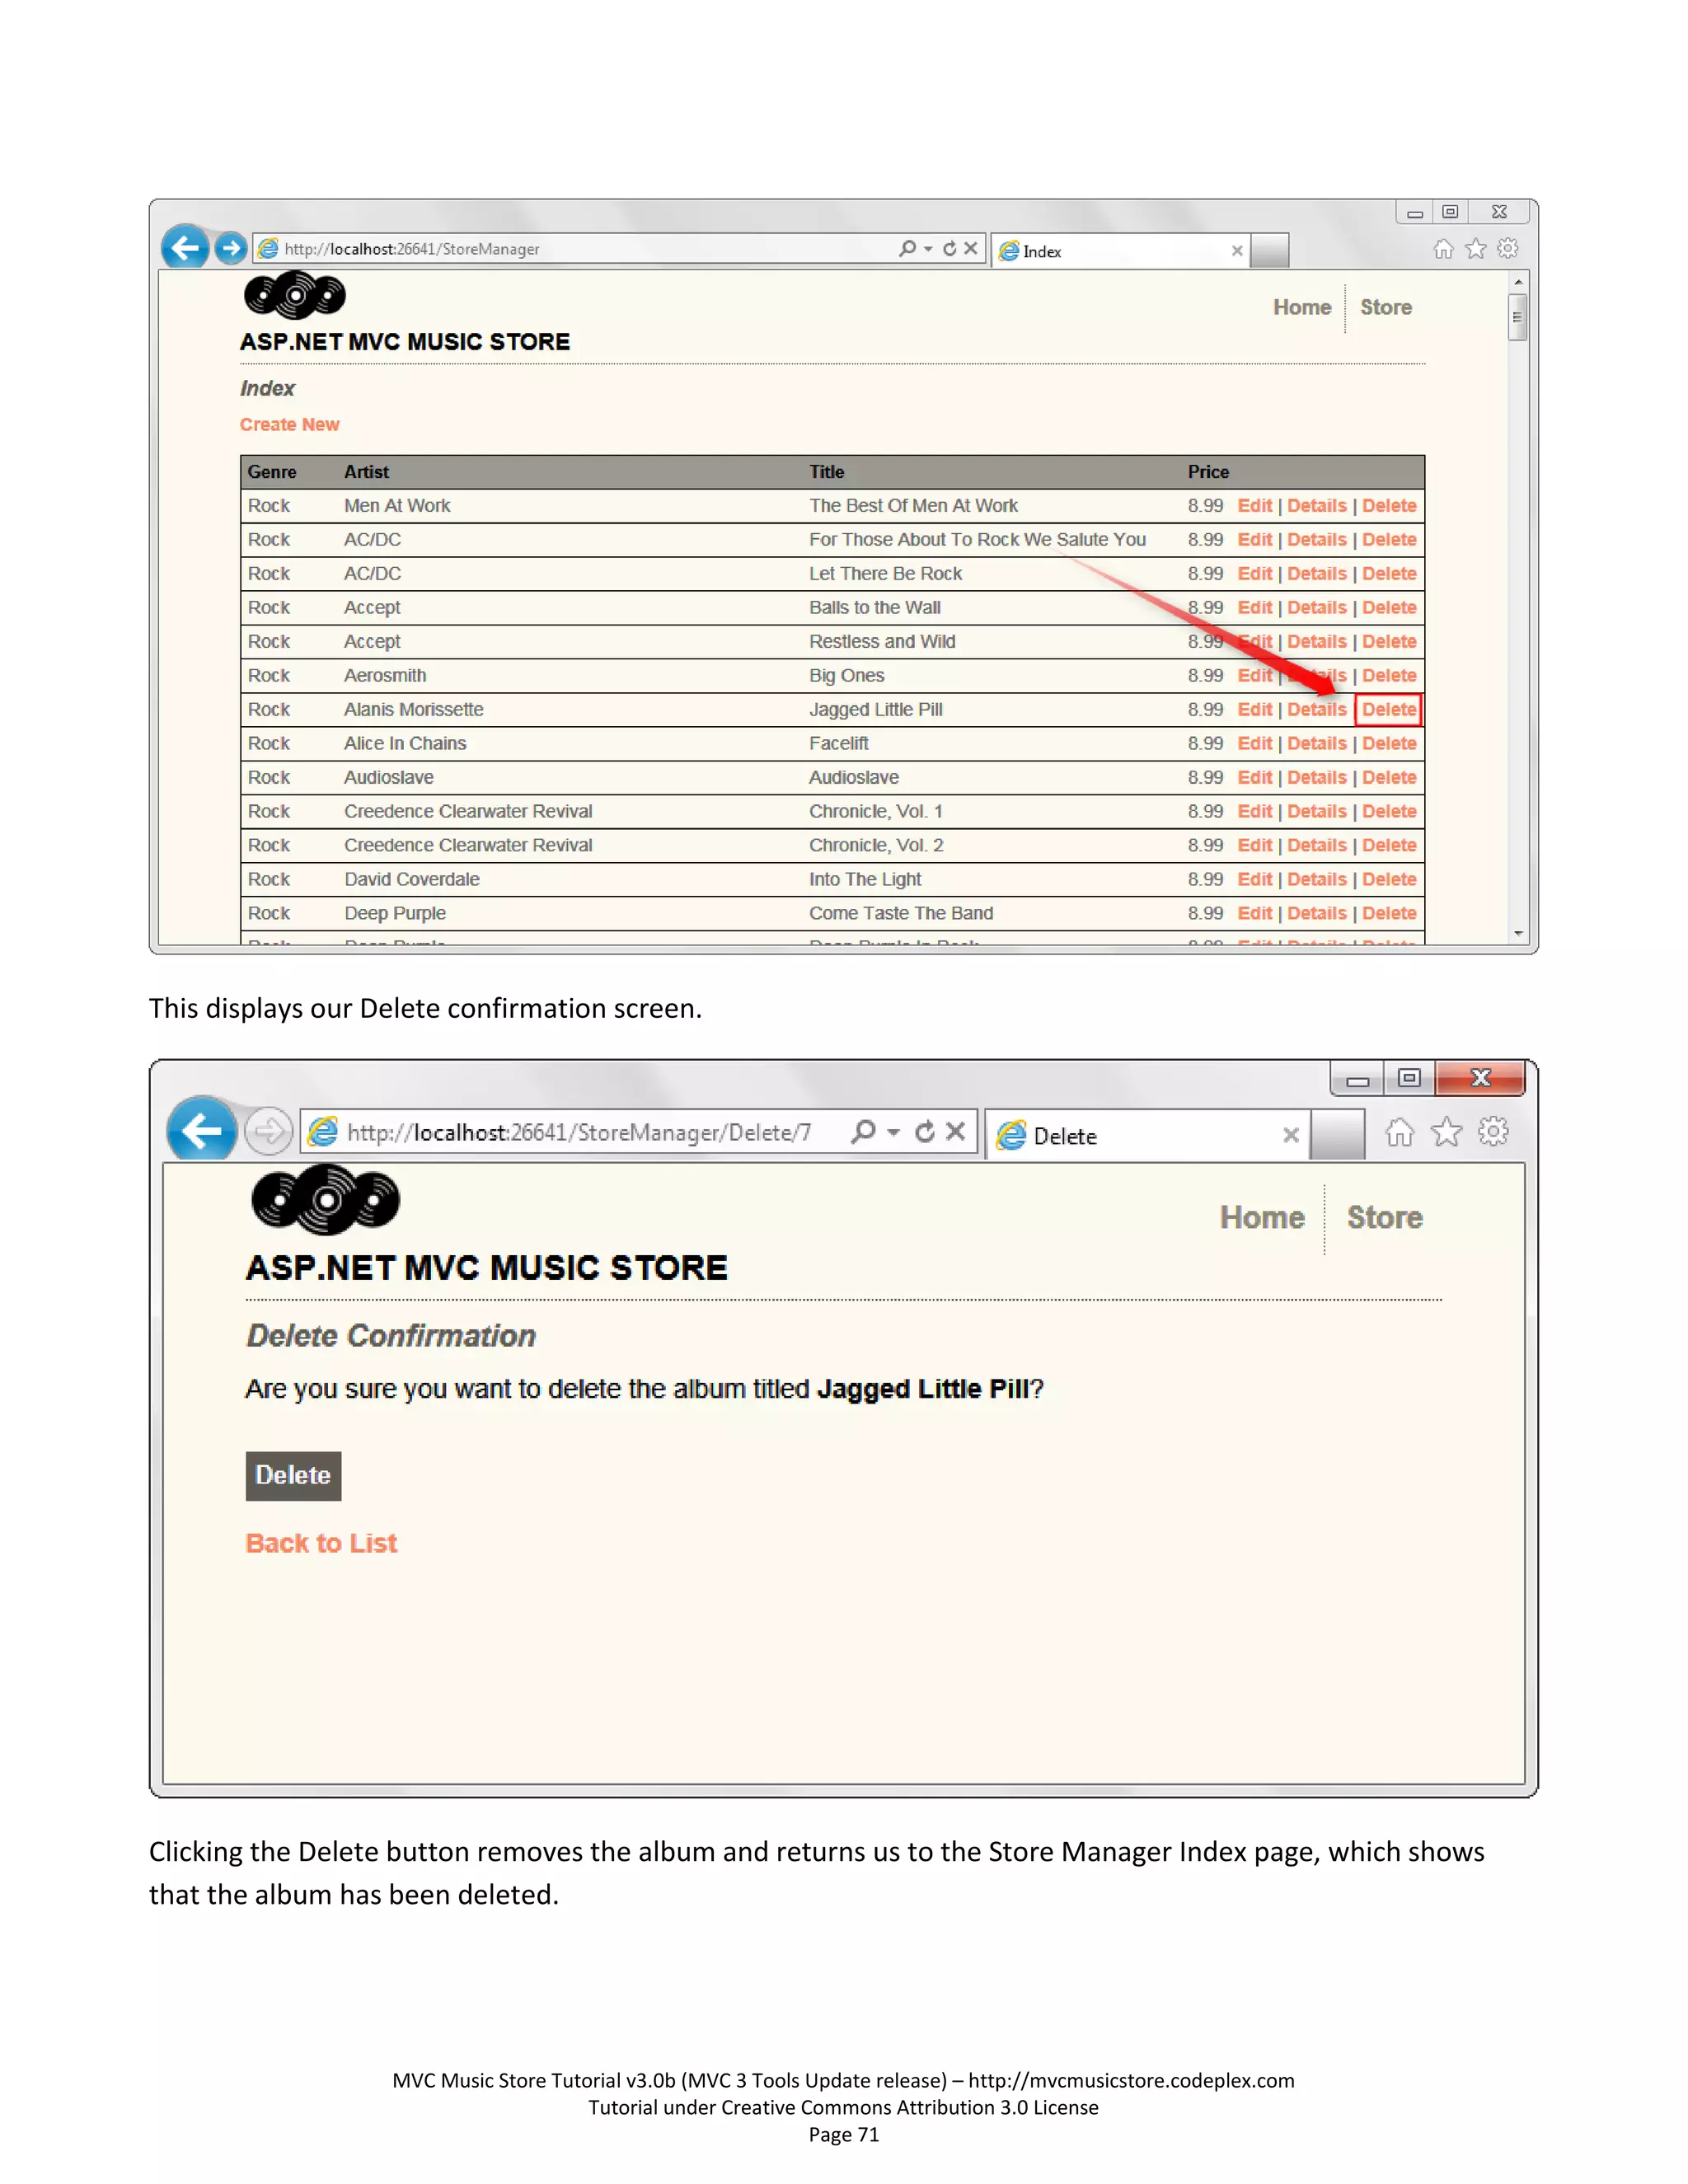
Task: Open the search dropdown arrow in the StoreManager address bar
Action: pos(928,249)
